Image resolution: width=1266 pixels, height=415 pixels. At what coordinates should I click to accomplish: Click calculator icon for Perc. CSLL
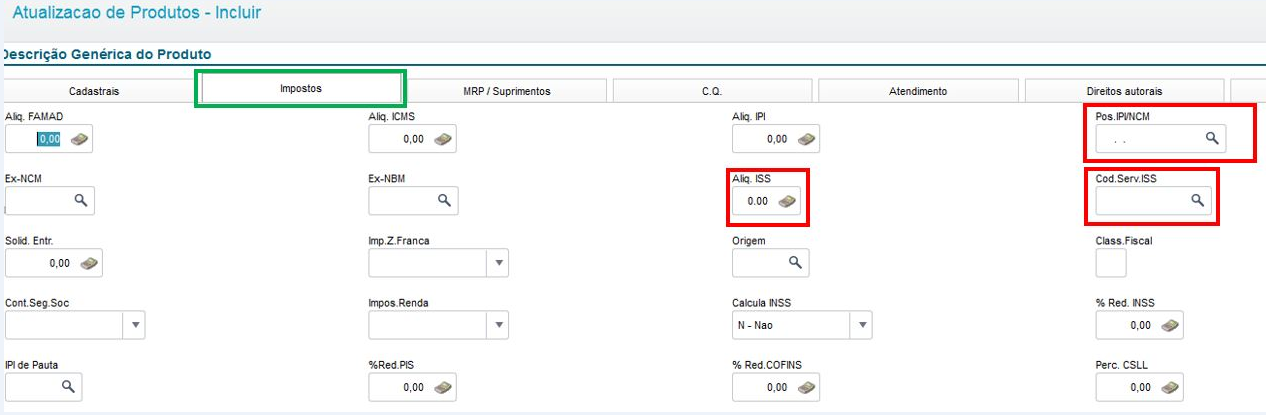point(1171,387)
